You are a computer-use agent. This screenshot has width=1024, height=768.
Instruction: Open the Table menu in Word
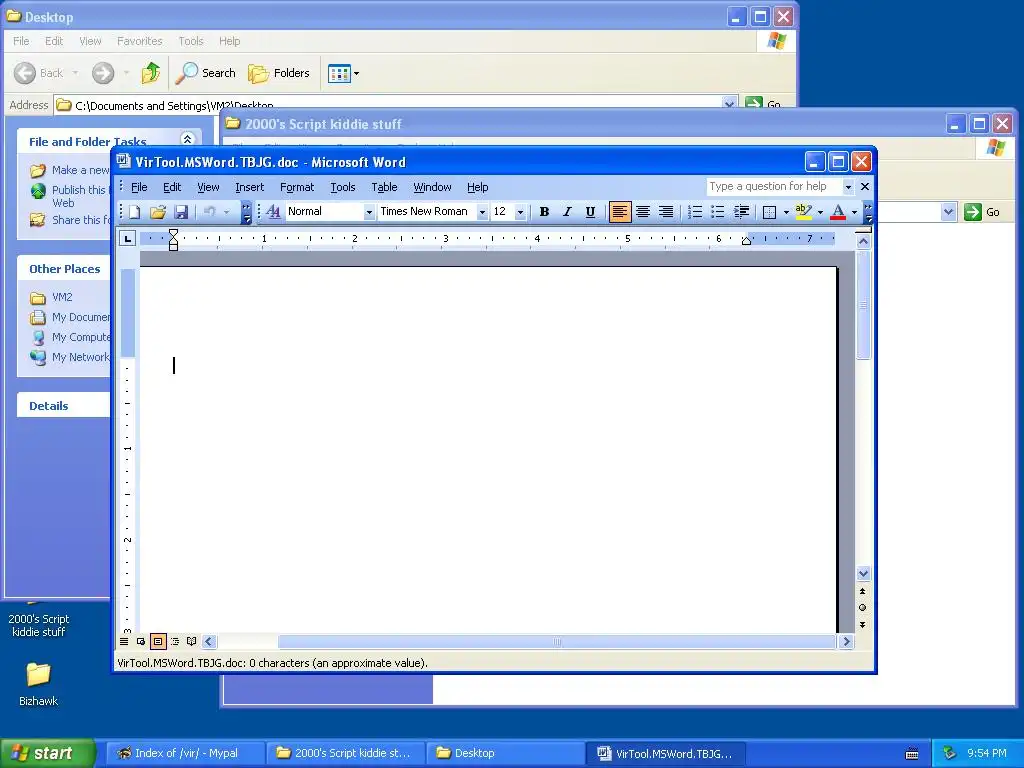pos(384,187)
